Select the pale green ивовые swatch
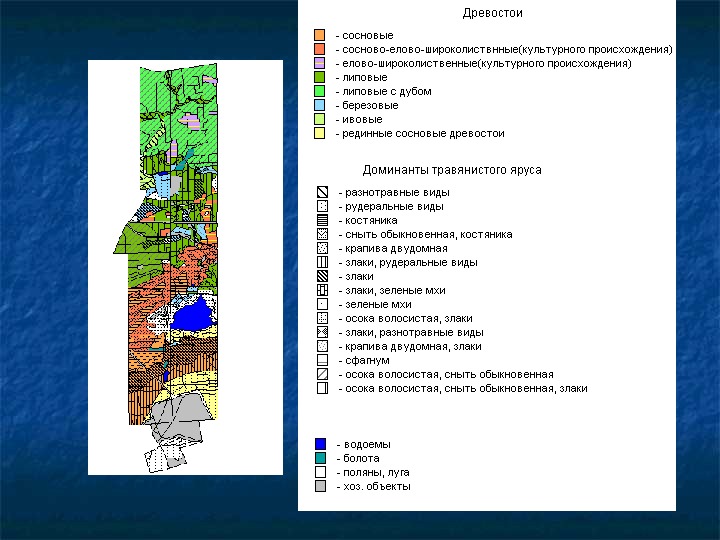Image resolution: width=720 pixels, height=540 pixels. pos(320,119)
